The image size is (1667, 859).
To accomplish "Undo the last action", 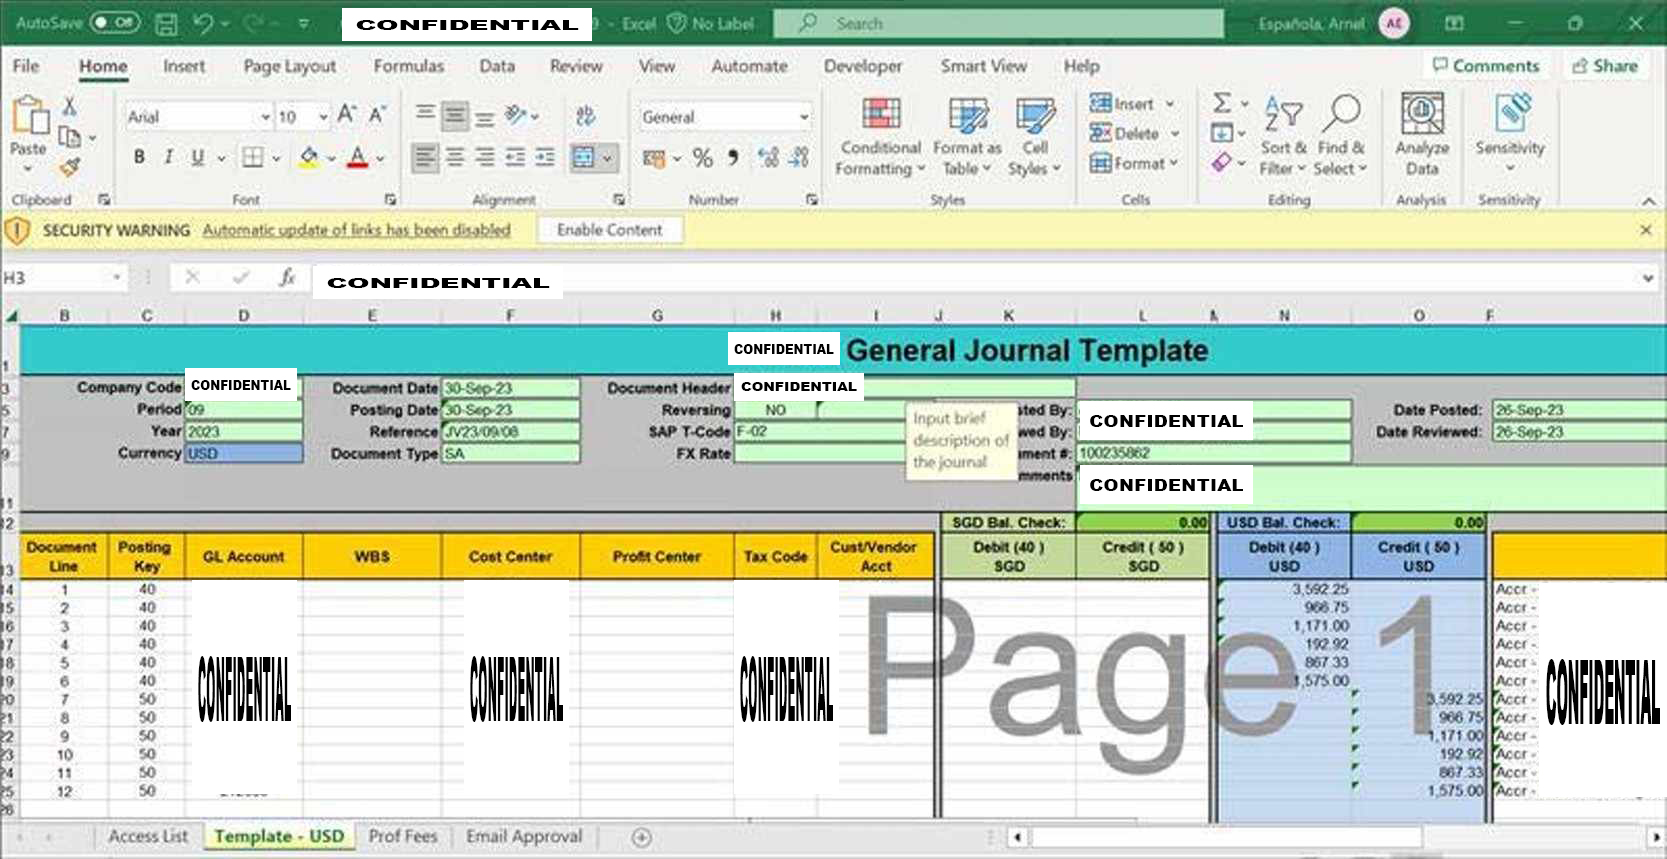I will 203,24.
